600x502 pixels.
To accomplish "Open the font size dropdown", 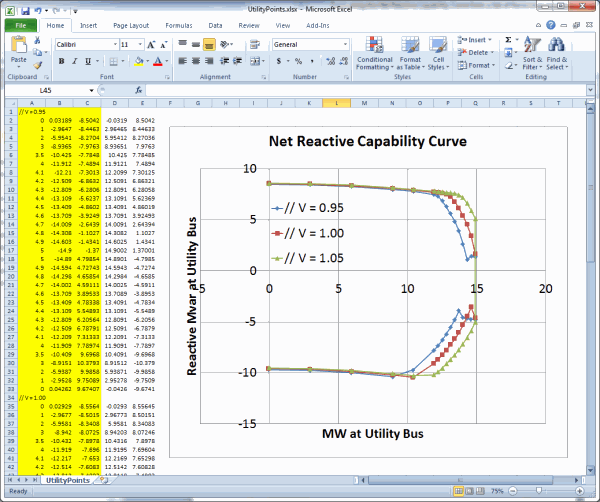I will pyautogui.click(x=140, y=44).
